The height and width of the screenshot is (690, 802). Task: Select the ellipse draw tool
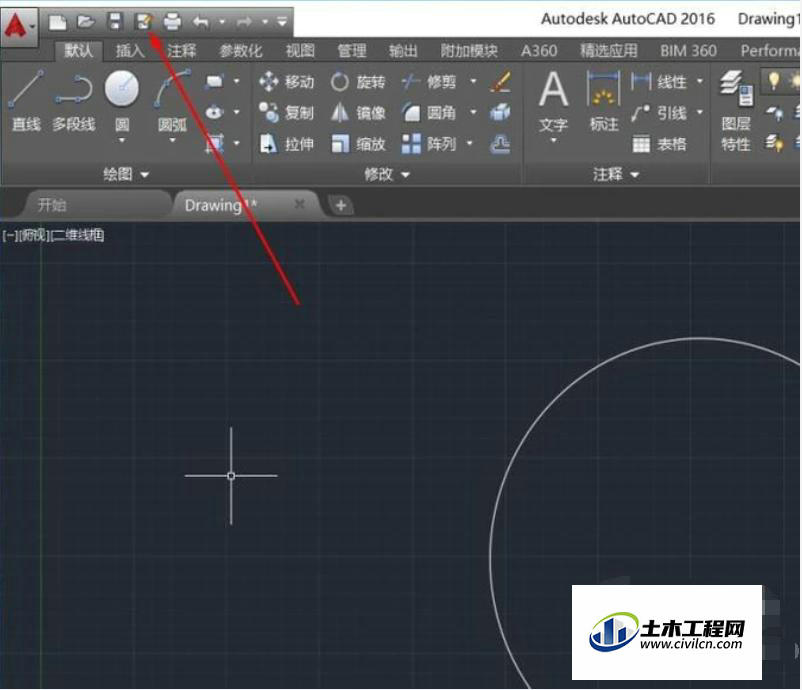pos(214,112)
